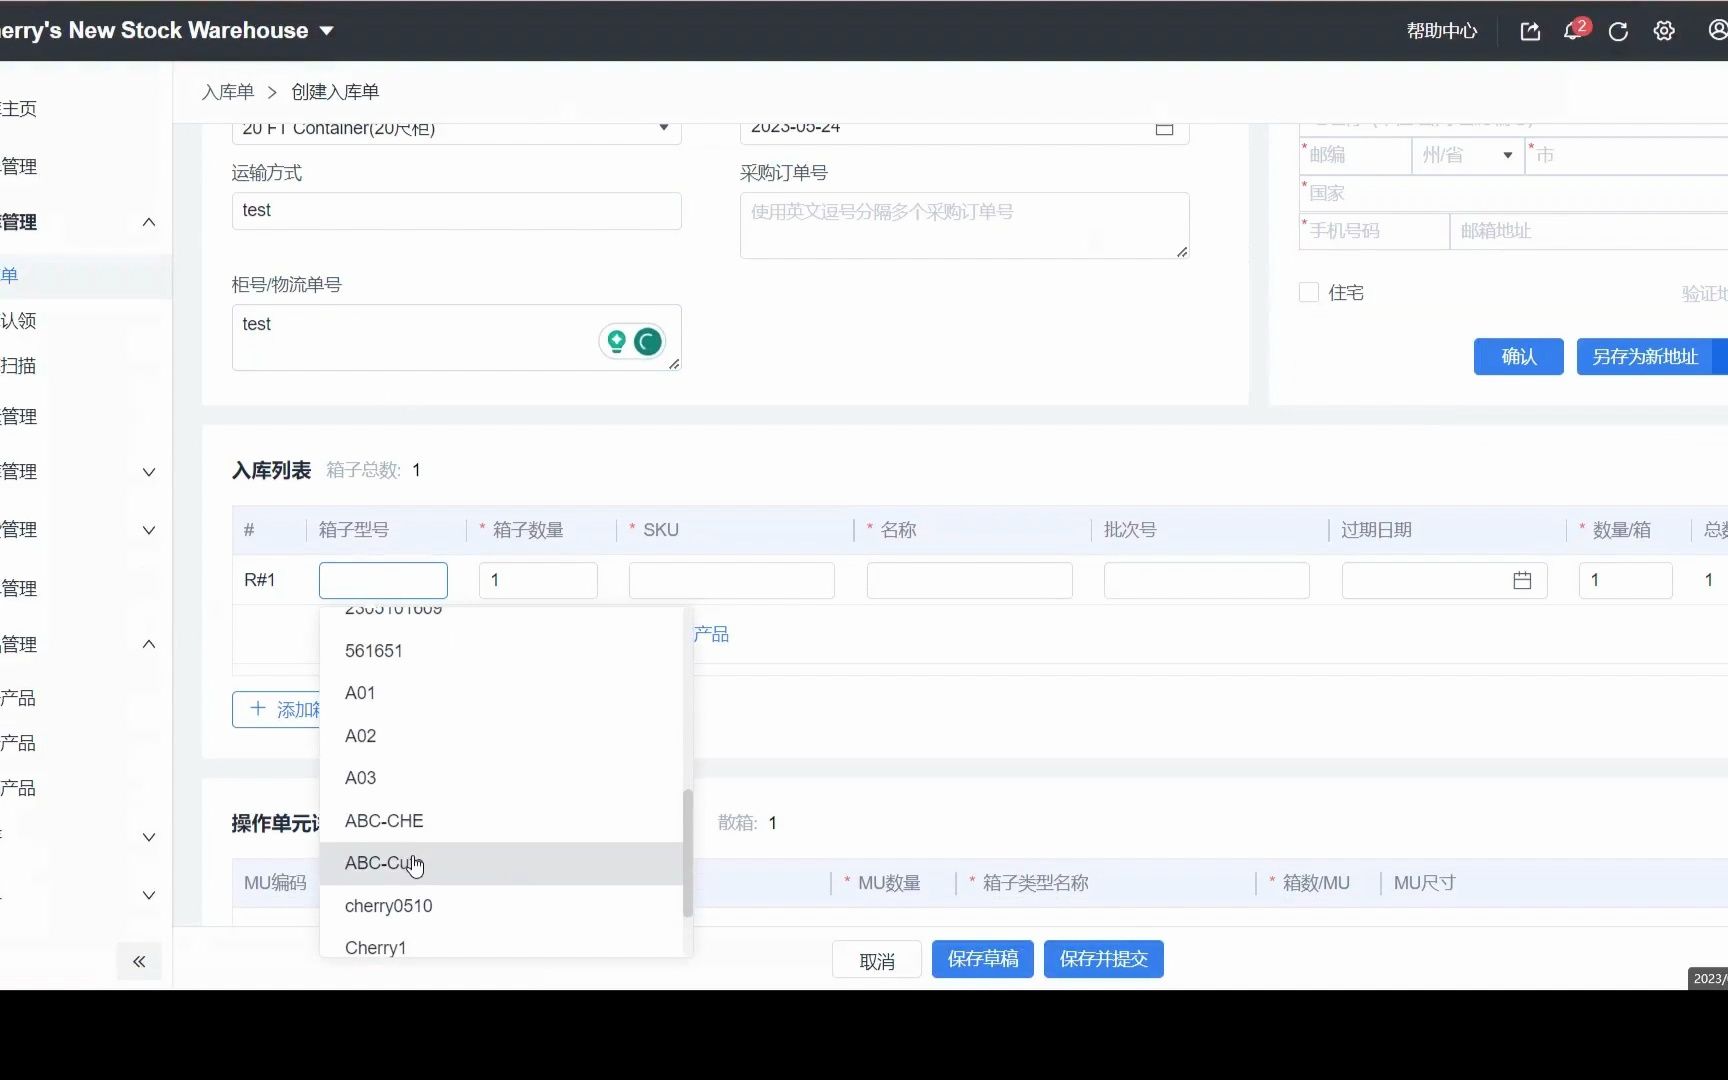The width and height of the screenshot is (1728, 1080).
Task: Click into 柜号/物流单号 textarea
Action: tap(456, 337)
